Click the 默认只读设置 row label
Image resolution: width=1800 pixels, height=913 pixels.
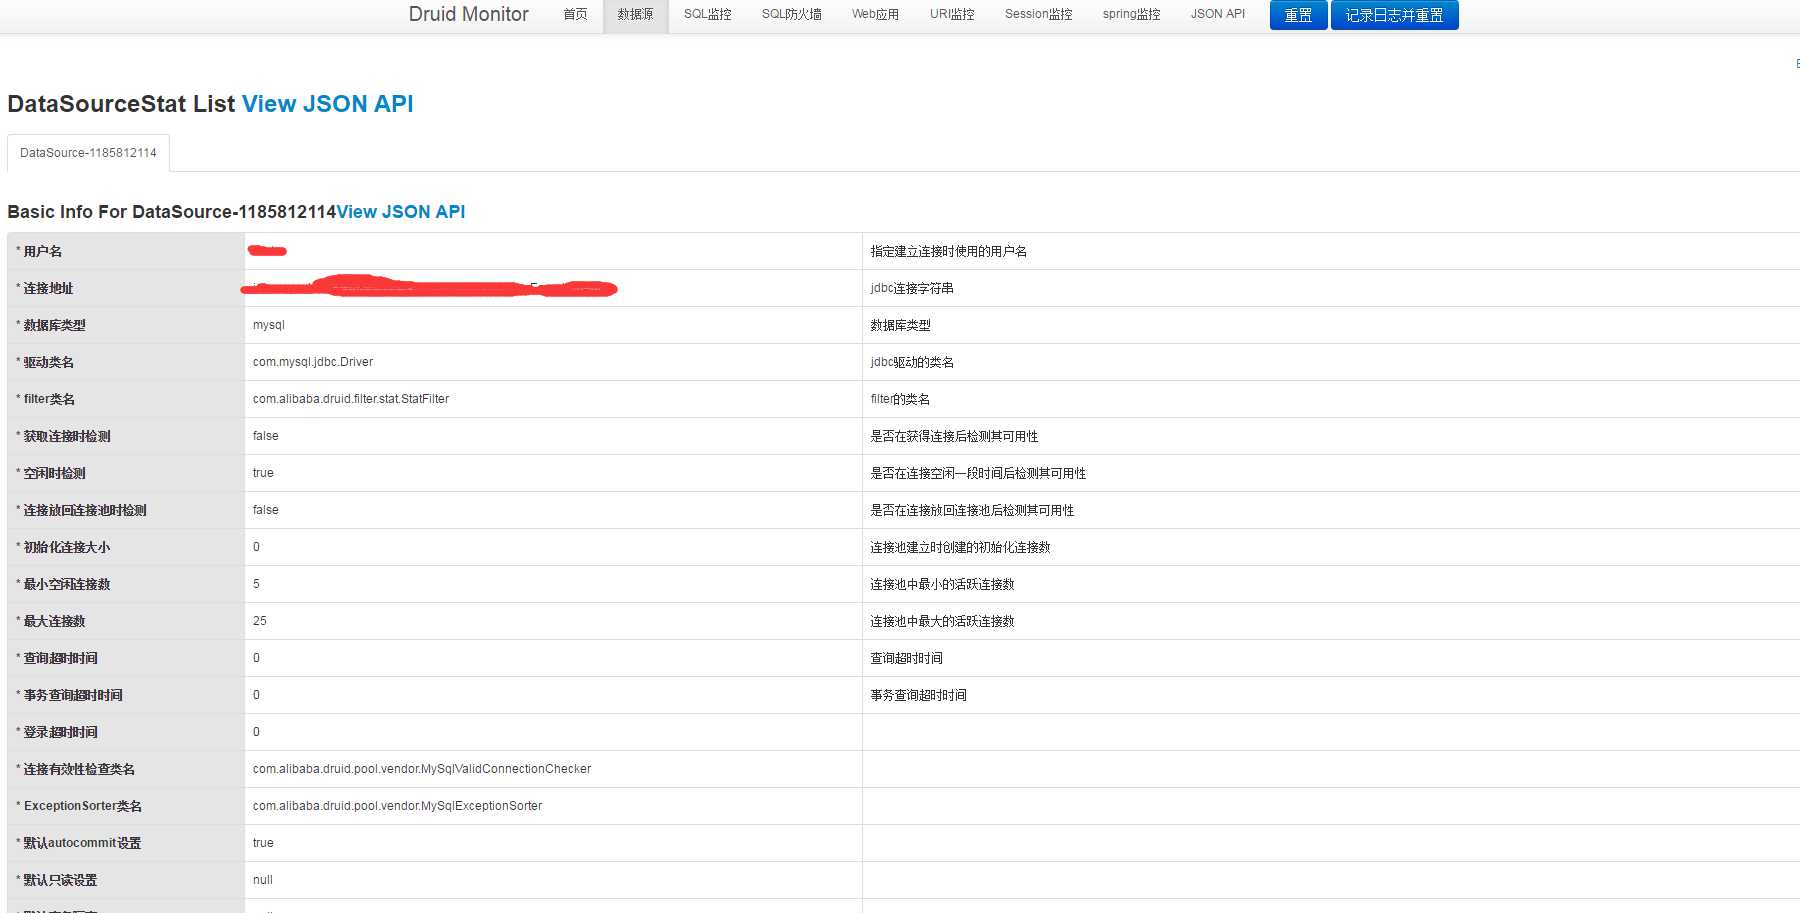(x=60, y=880)
